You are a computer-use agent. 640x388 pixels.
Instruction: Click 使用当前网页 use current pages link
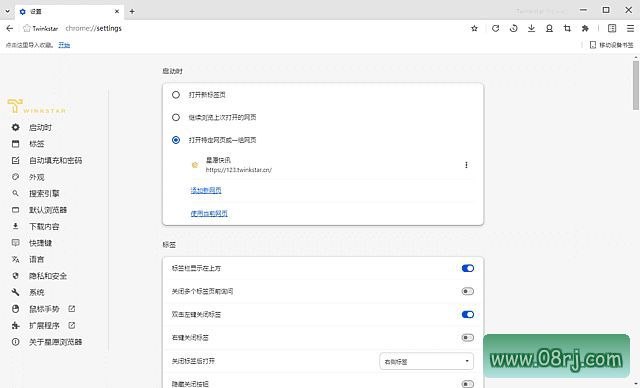(209, 213)
